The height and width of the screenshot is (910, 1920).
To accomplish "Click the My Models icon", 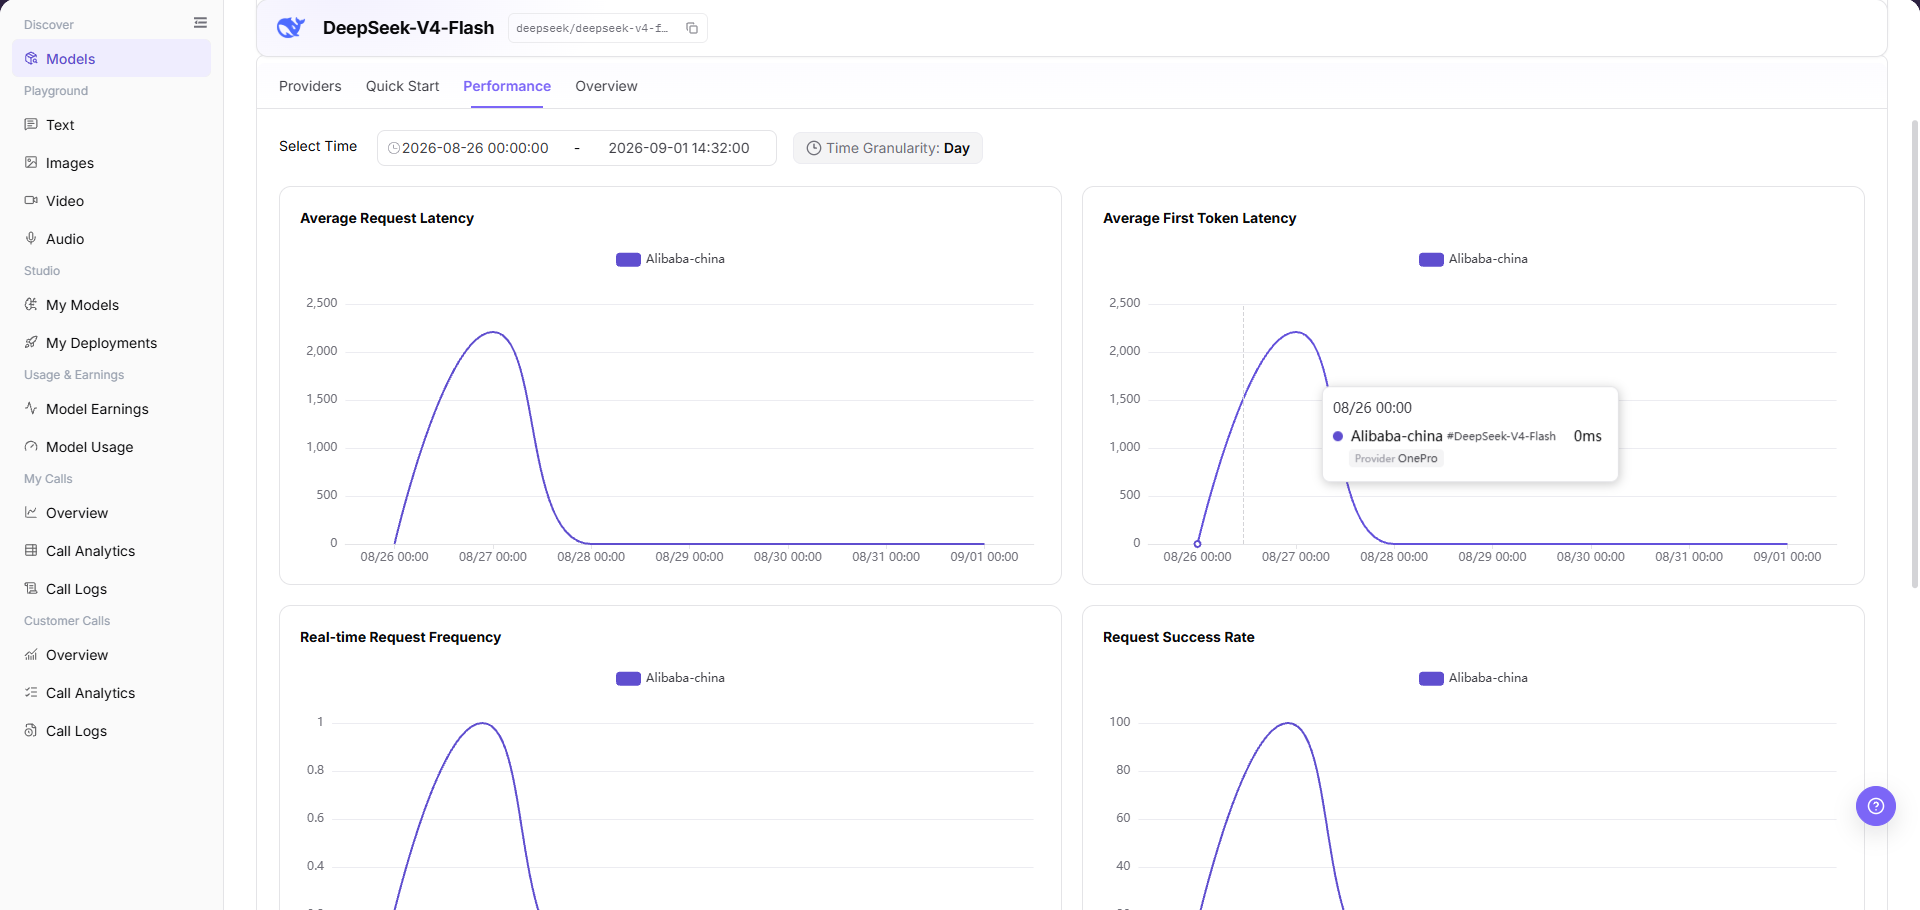I will (31, 305).
